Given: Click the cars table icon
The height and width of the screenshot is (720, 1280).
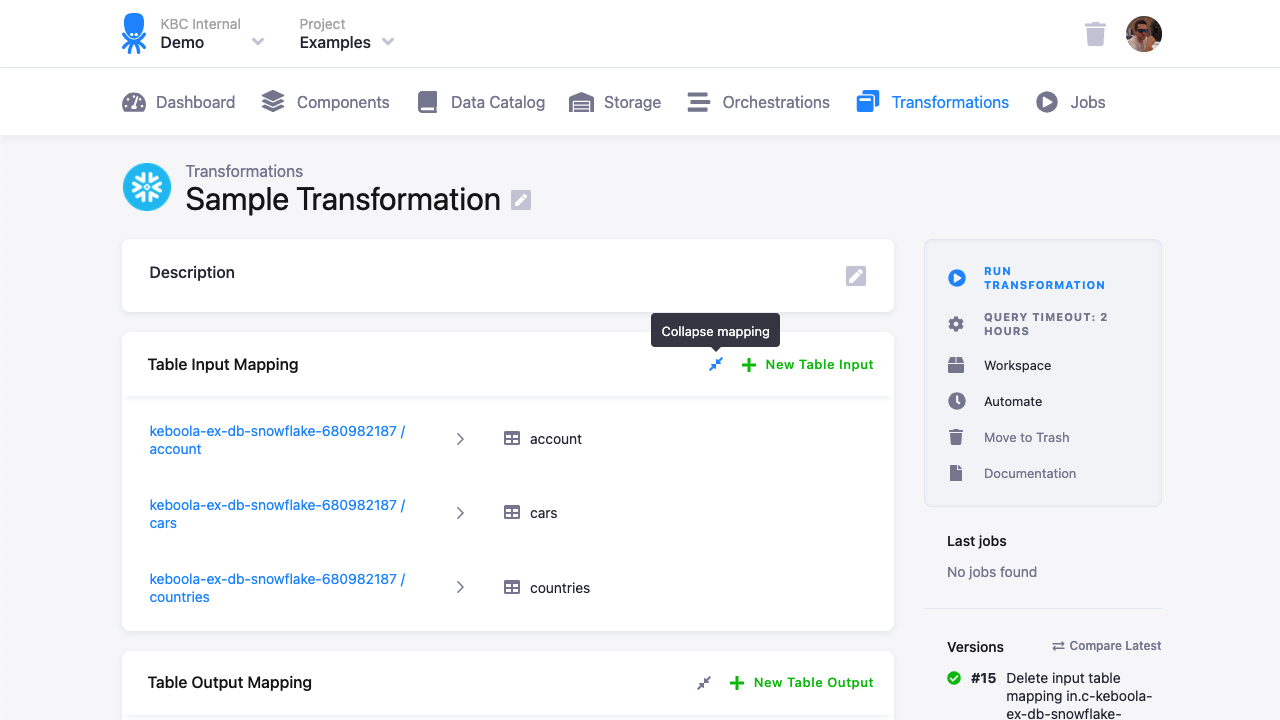Looking at the screenshot, I should [x=512, y=513].
